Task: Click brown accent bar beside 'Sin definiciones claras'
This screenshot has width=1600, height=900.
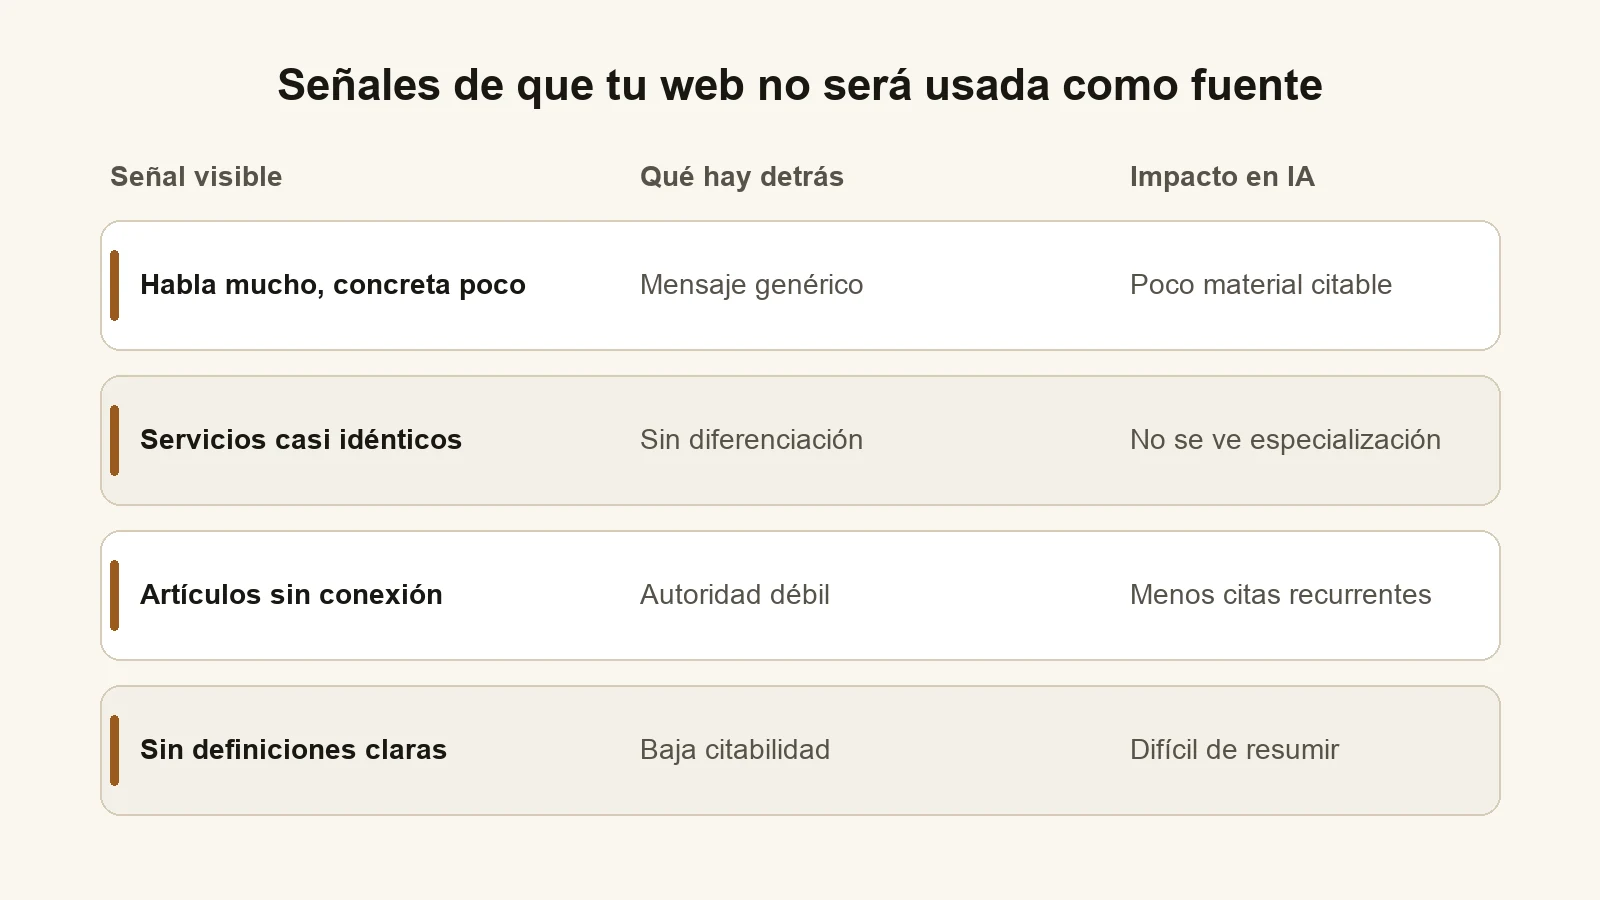Action: tap(114, 751)
